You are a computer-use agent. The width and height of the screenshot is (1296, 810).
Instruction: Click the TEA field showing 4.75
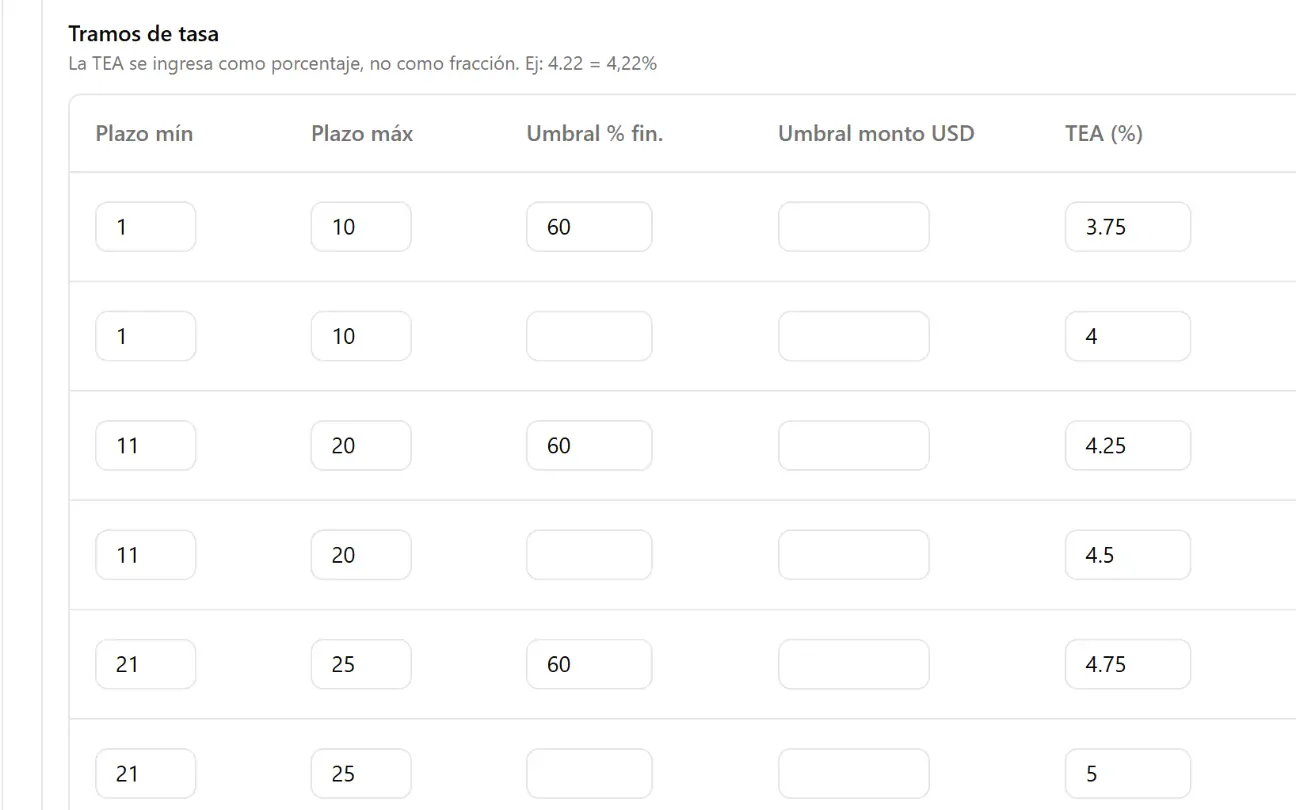tap(1128, 664)
